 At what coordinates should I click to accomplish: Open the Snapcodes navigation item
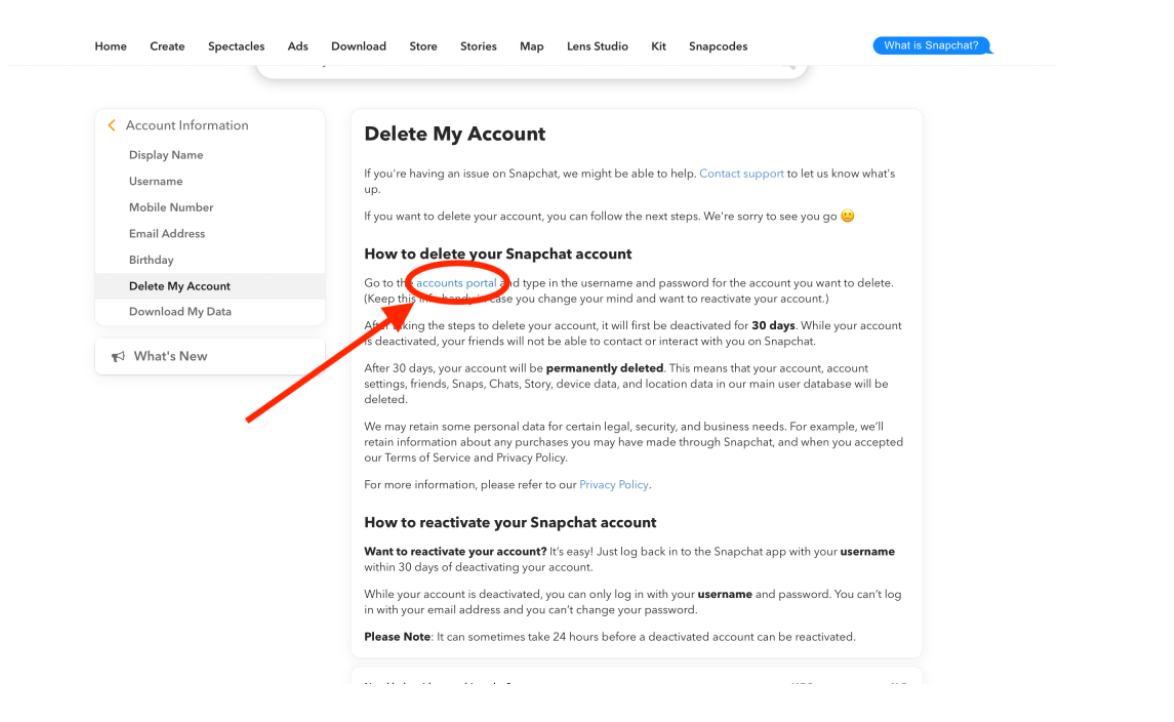pos(718,46)
